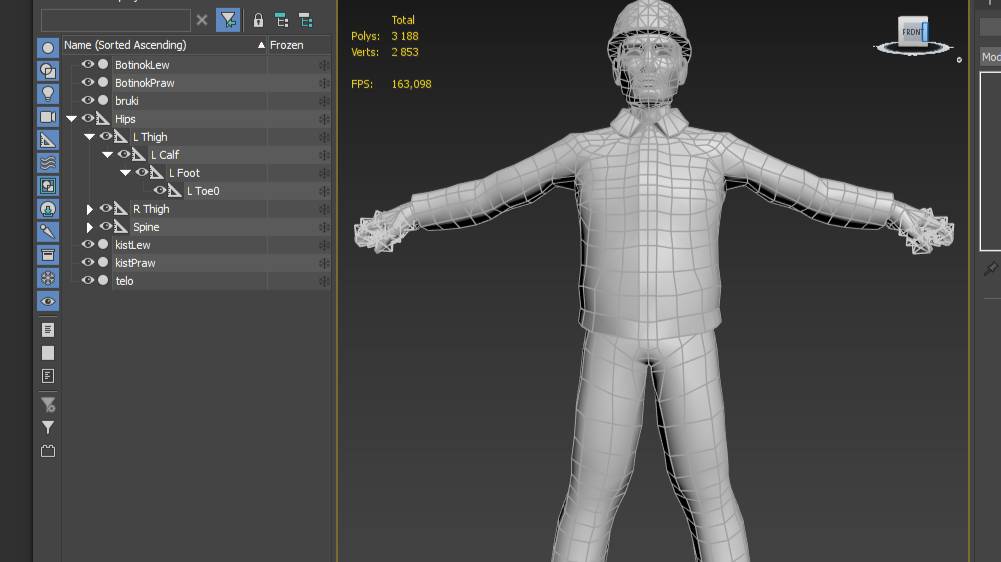Toggle the Display Shapes filter icon
The width and height of the screenshot is (1001, 562).
pyautogui.click(x=47, y=71)
